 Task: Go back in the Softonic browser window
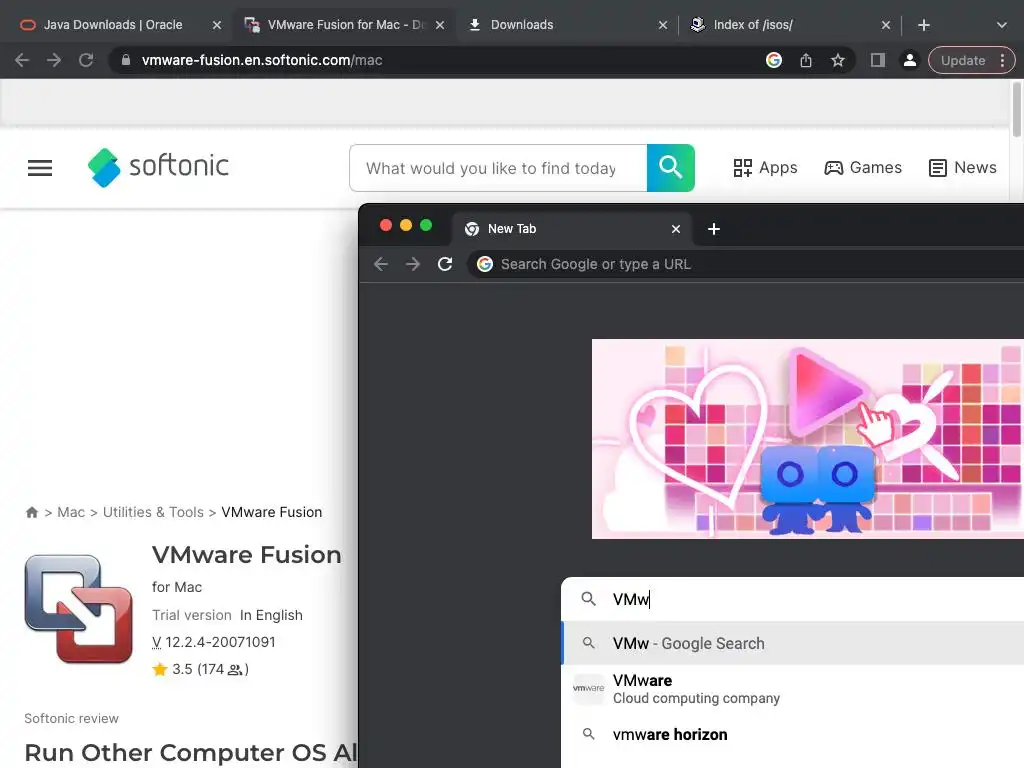(x=22, y=60)
